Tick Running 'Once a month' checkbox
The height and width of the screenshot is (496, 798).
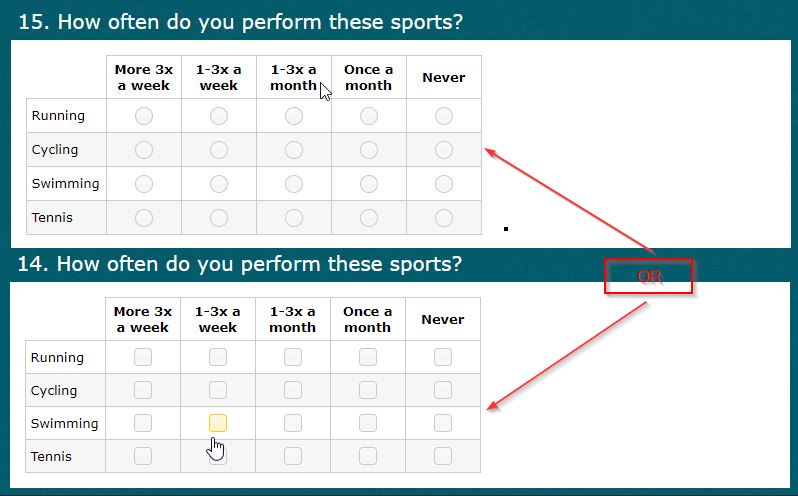[368, 357]
